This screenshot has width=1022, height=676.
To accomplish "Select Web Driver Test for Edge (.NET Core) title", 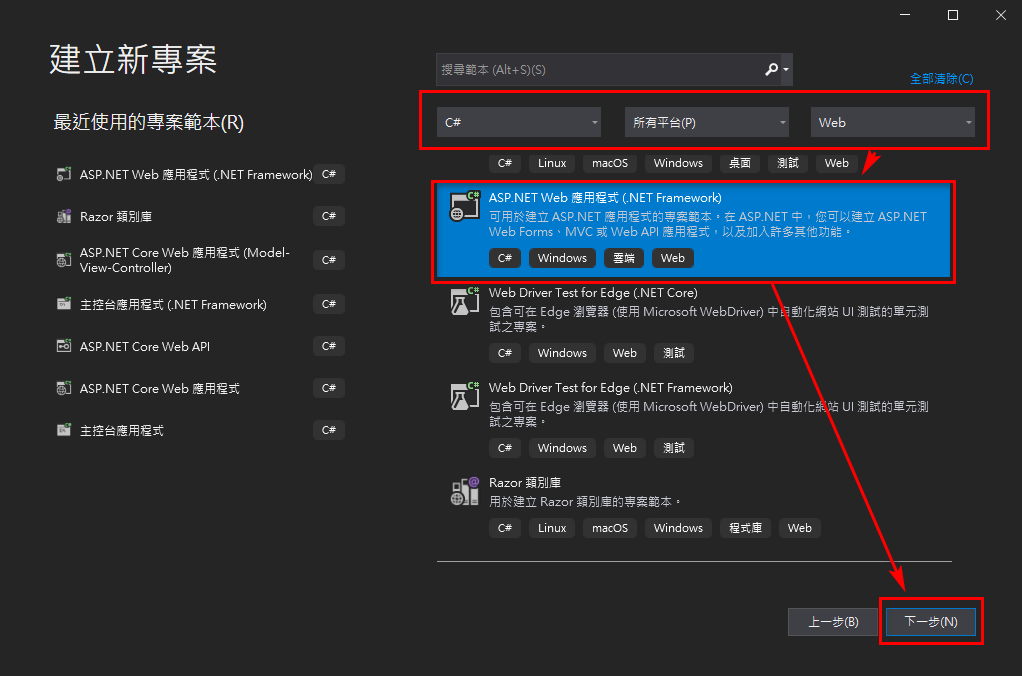I will pos(593,293).
